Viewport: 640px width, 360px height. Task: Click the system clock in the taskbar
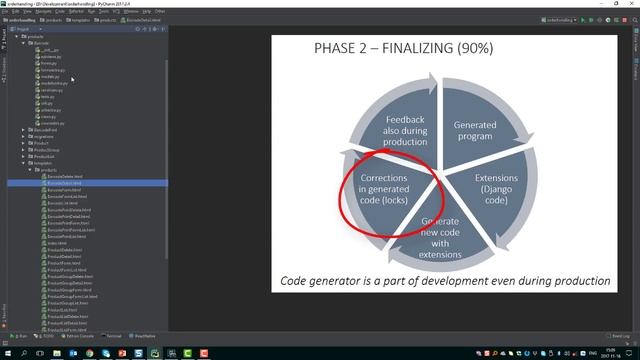pyautogui.click(x=610, y=353)
